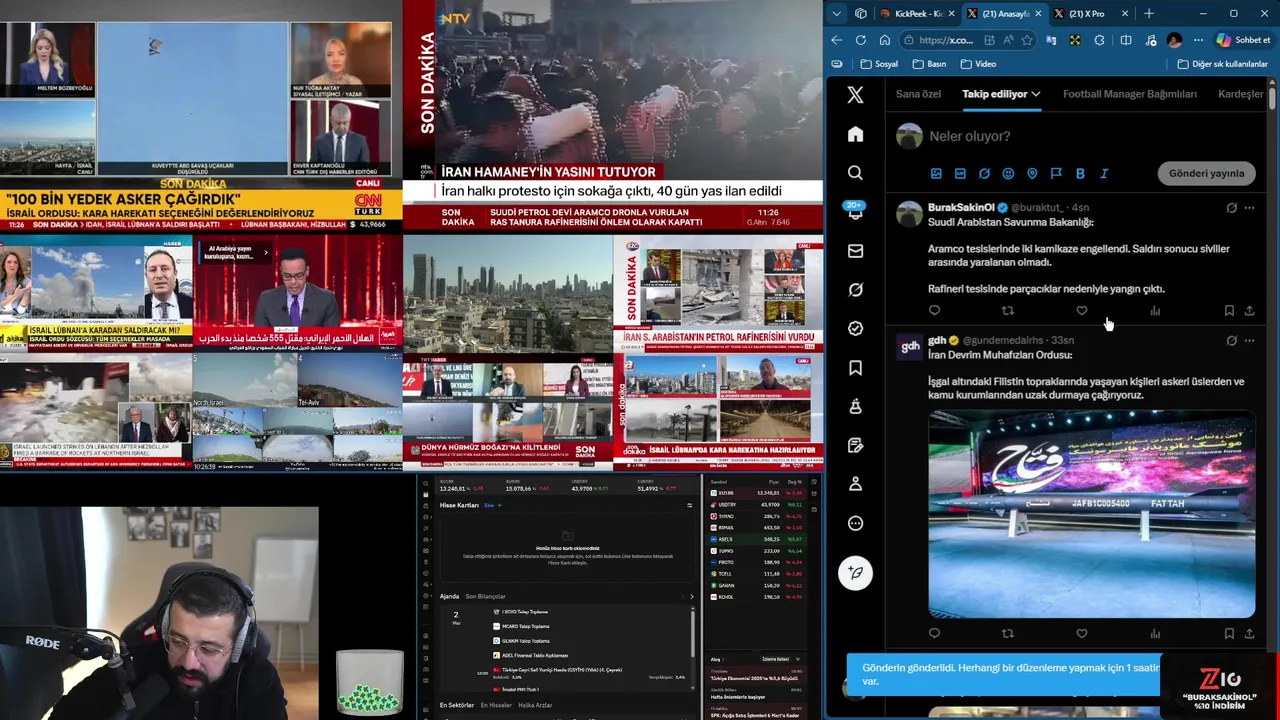Image resolution: width=1280 pixels, height=720 pixels.
Task: Select the Son Bilançolar tab
Action: coord(485,596)
